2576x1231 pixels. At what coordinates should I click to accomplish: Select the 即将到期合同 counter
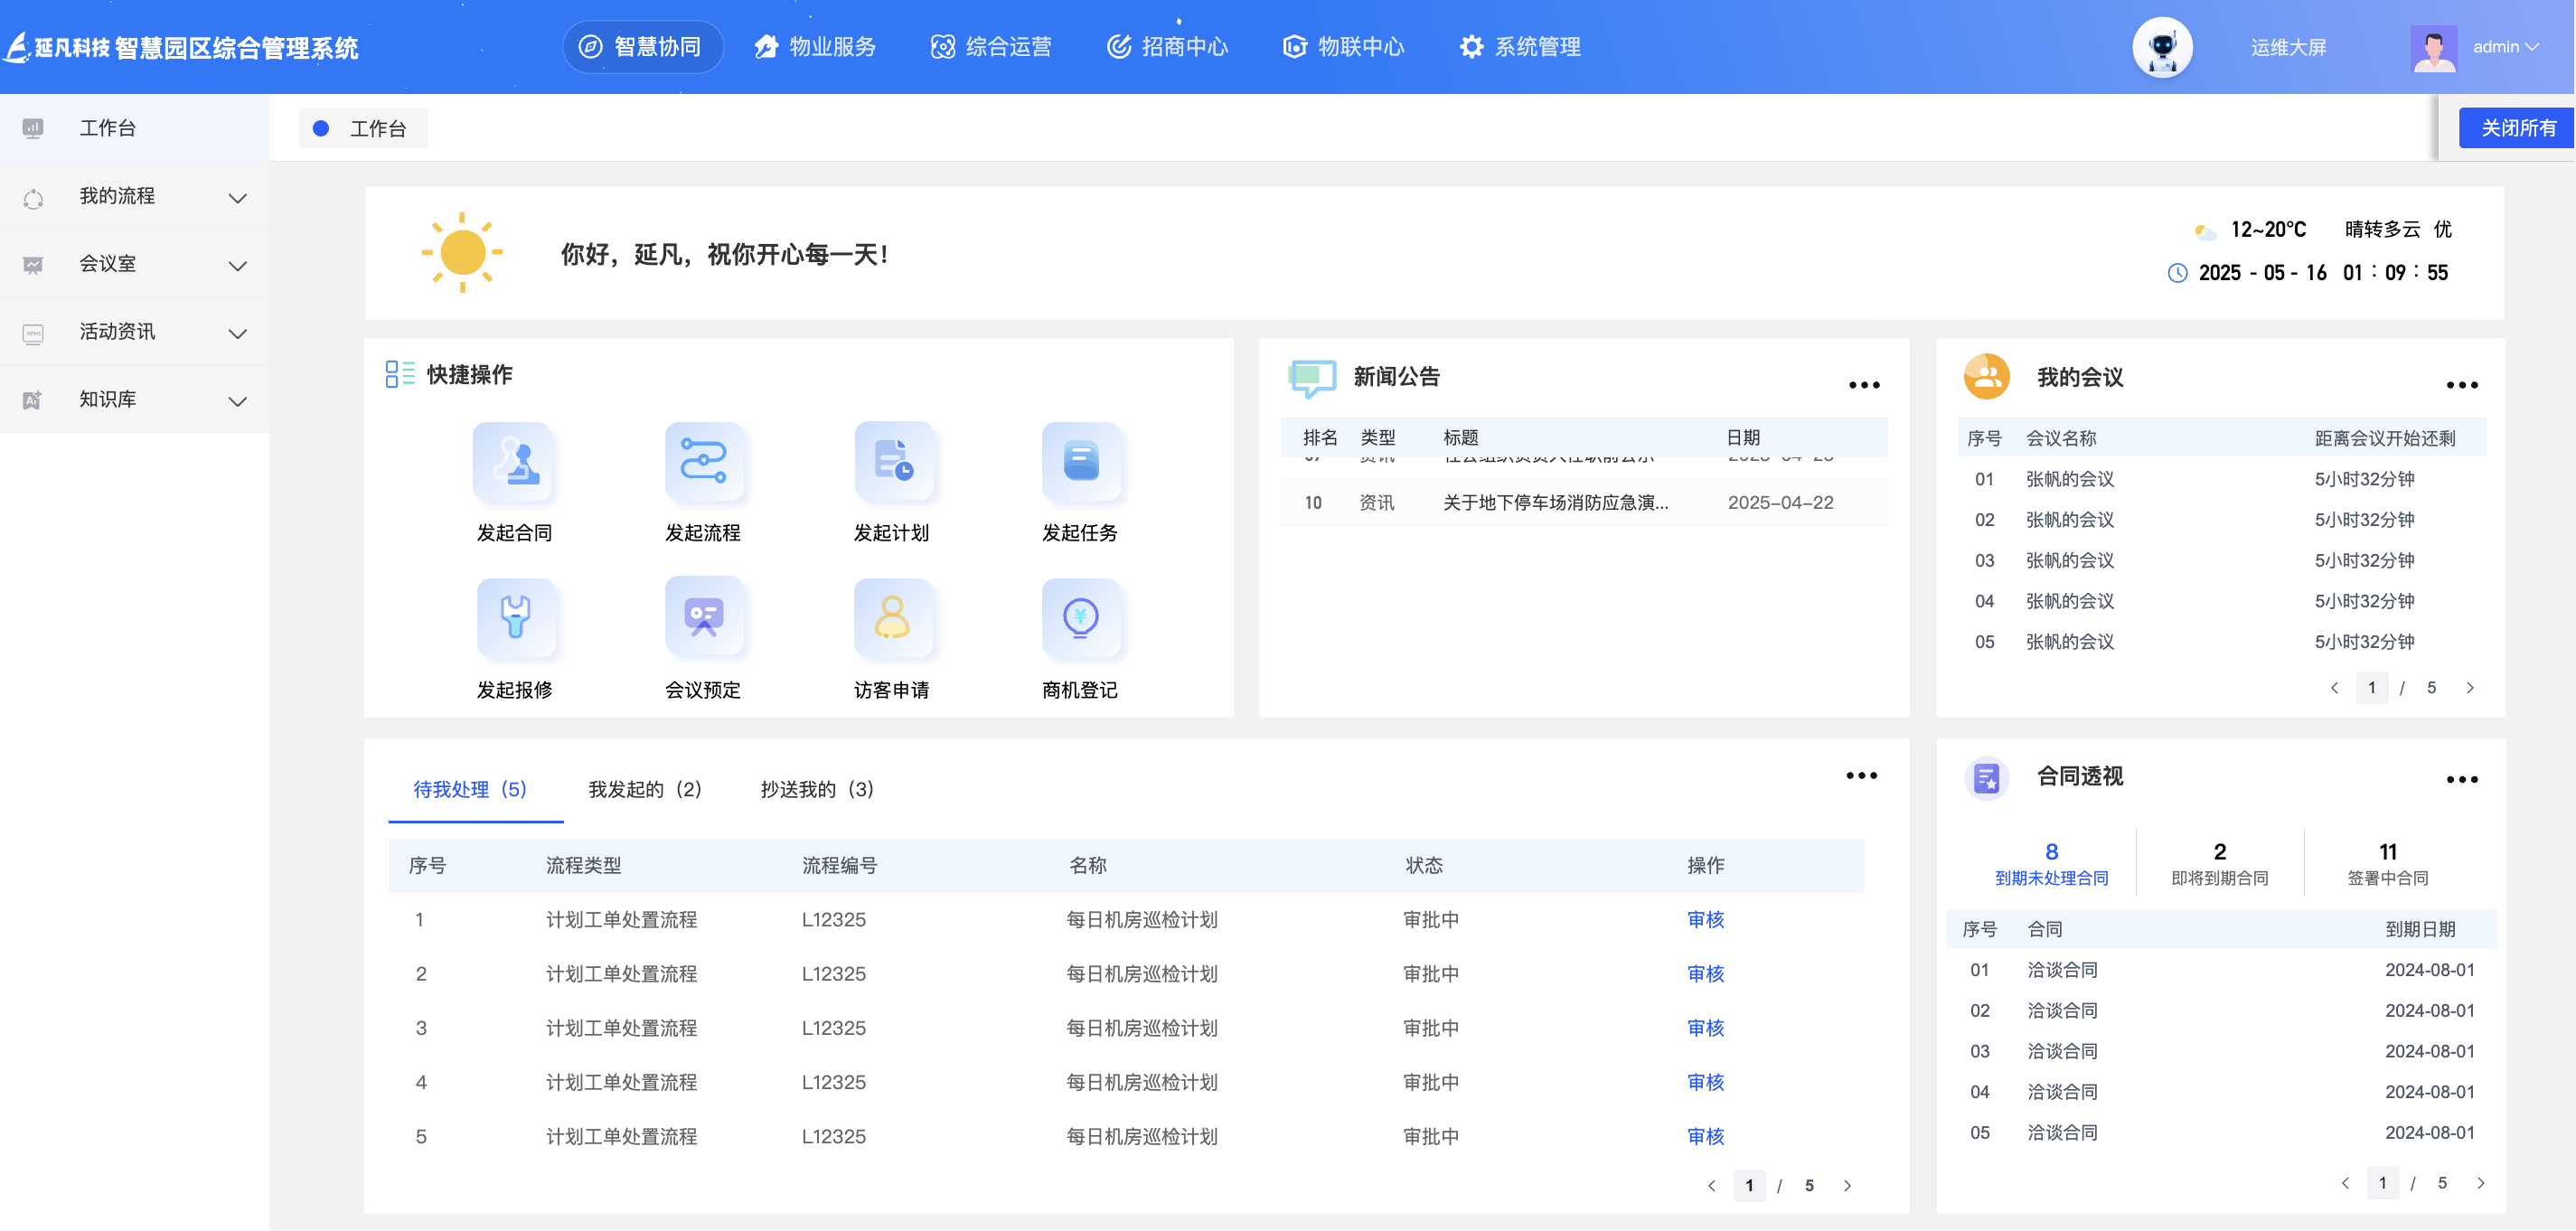pos(2219,863)
